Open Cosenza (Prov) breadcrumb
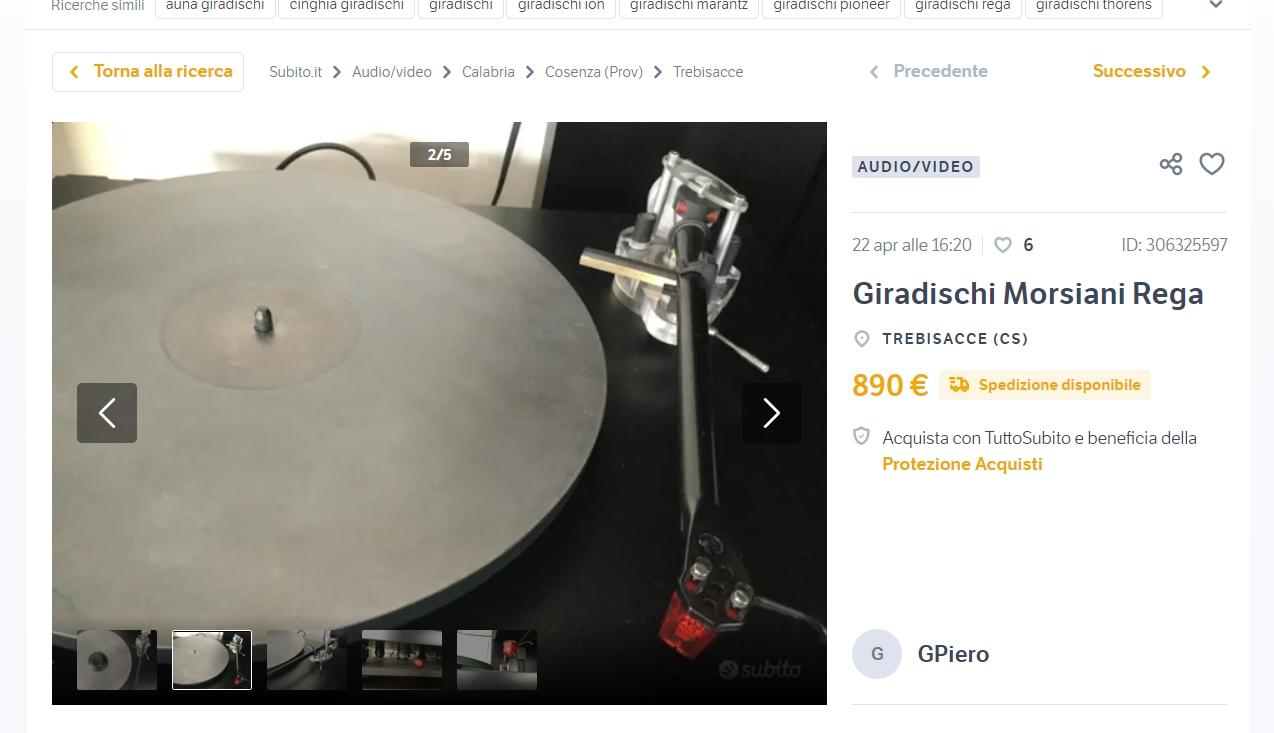1274x733 pixels. point(594,72)
